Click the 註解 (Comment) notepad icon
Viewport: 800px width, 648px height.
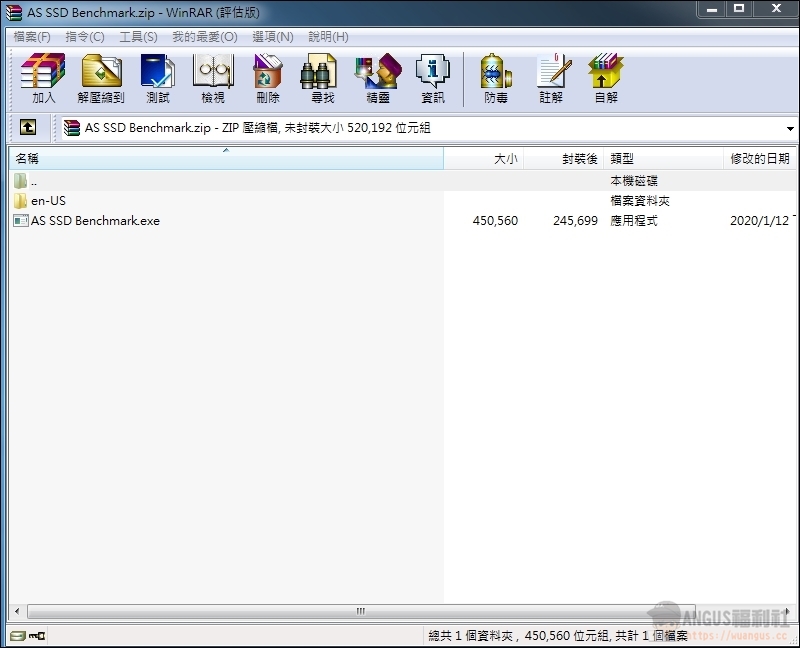551,78
